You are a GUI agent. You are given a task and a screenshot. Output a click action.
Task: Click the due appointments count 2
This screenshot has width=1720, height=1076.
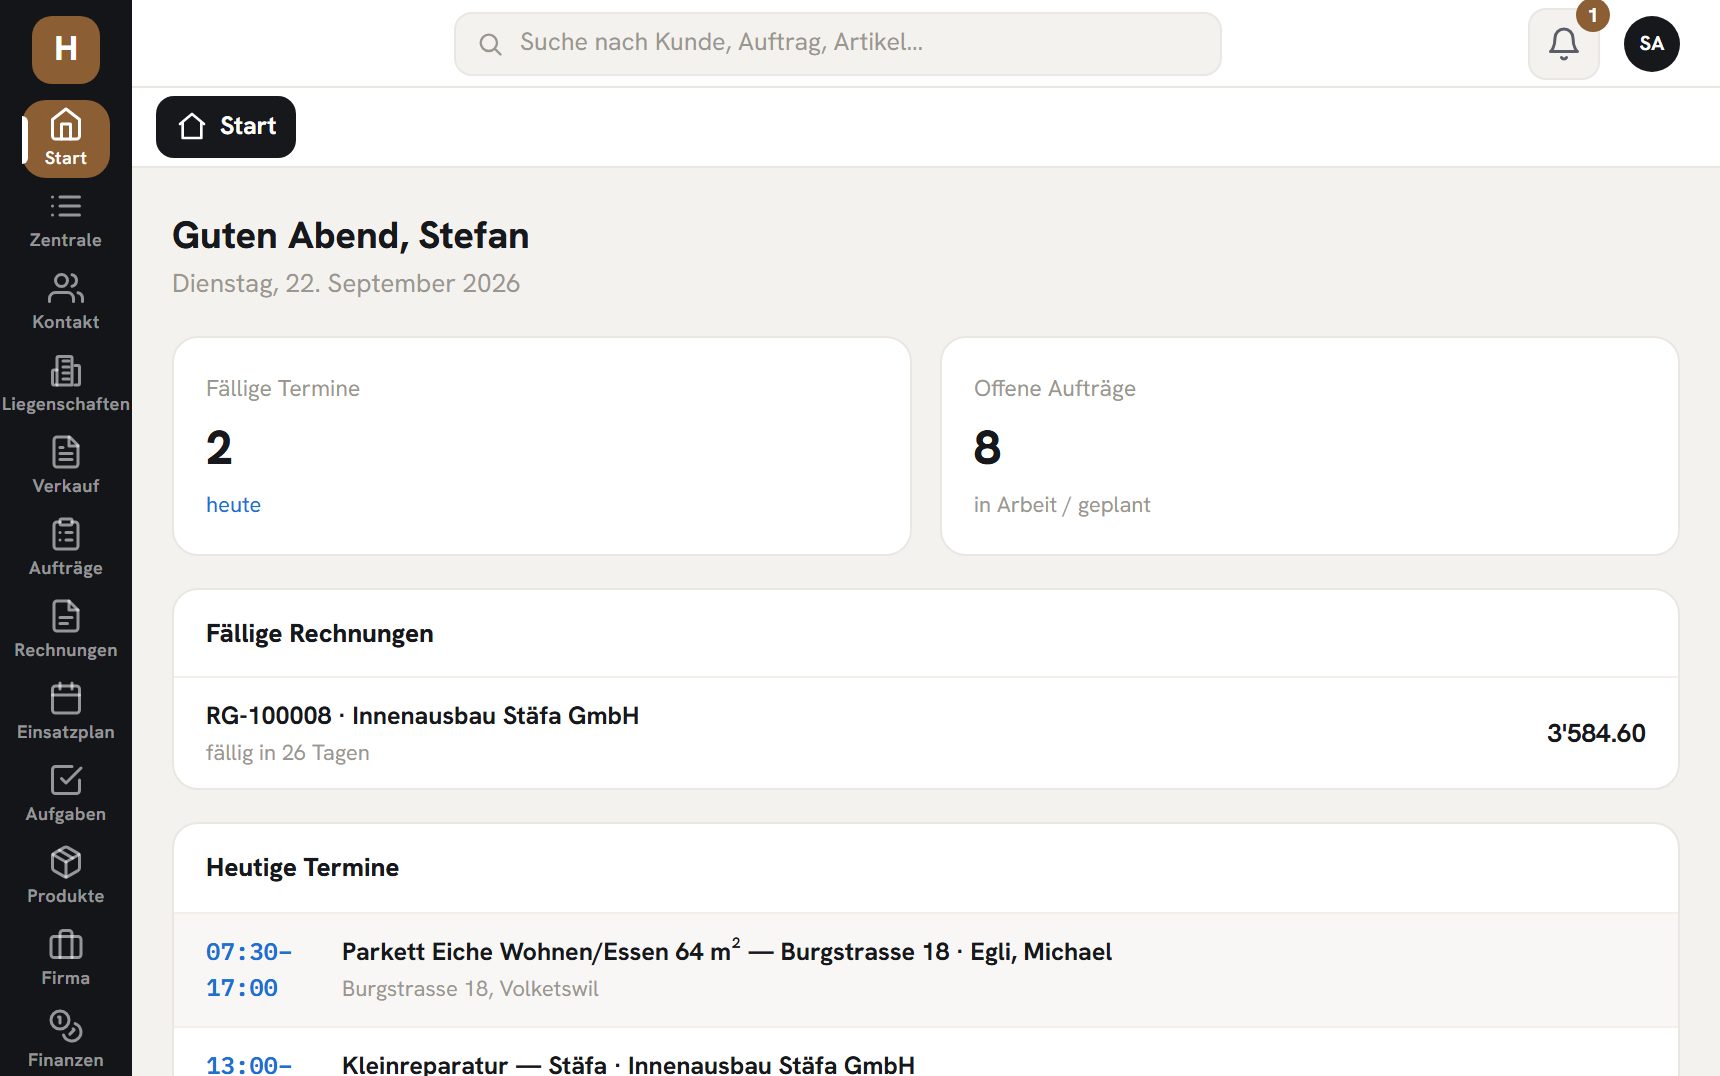[x=219, y=447]
